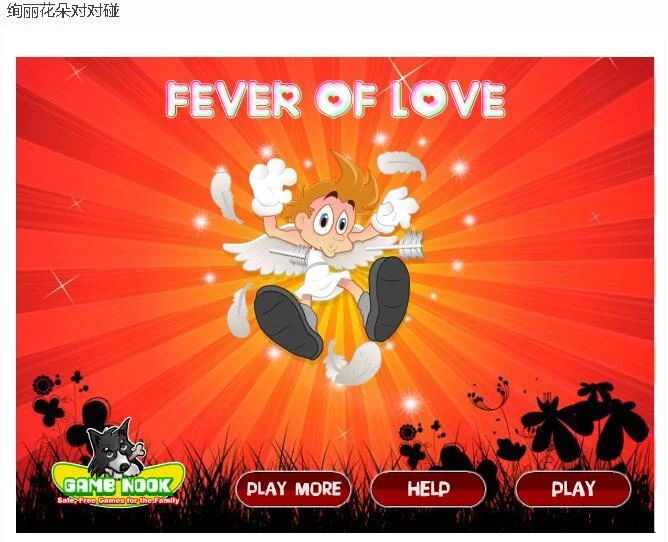The image size is (668, 542).
Task: Click the Game Nook logo
Action: pos(118,484)
